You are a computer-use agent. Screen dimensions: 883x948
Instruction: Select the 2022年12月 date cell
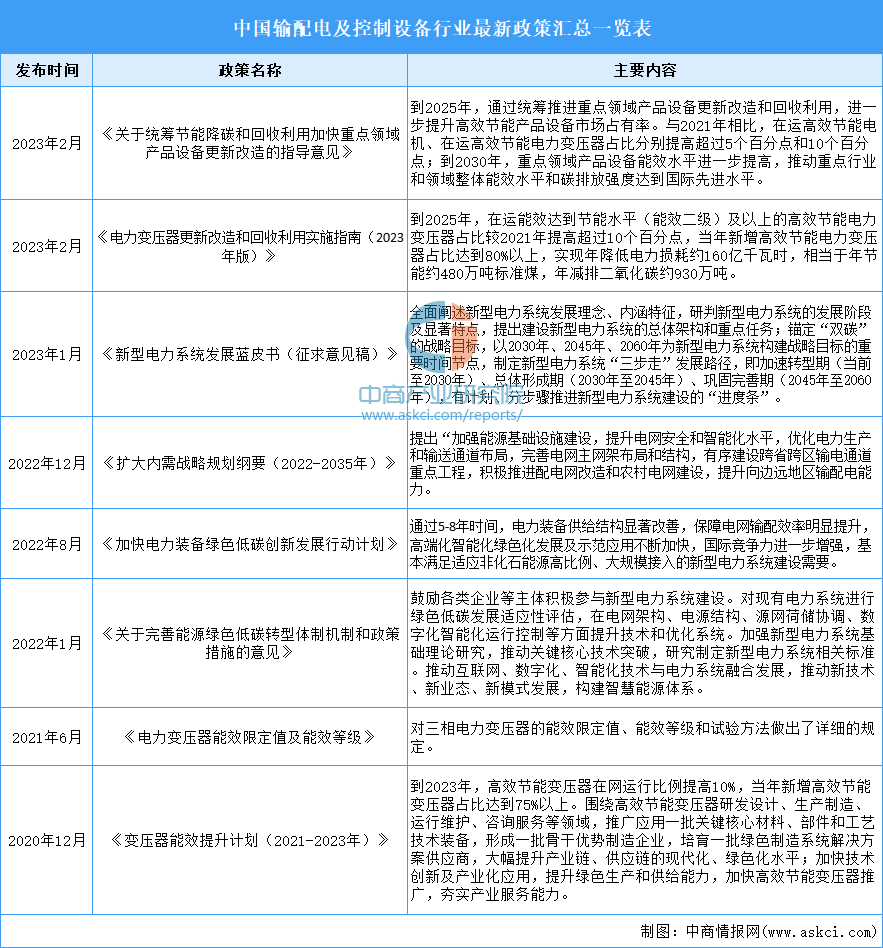(47, 463)
